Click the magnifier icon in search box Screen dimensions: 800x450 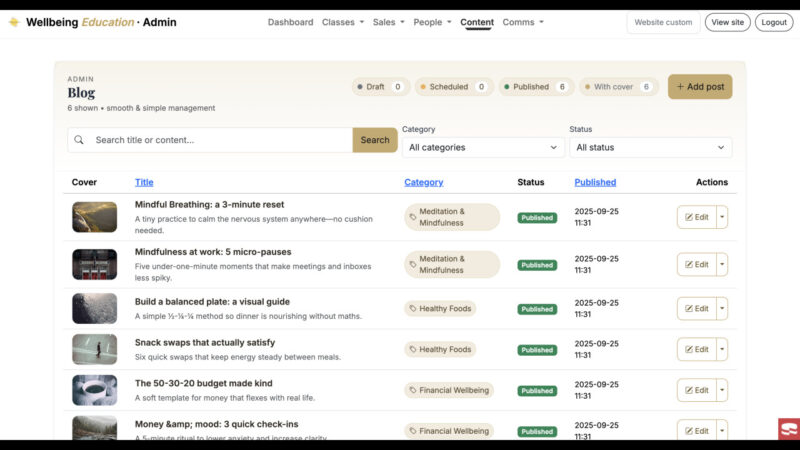(x=79, y=140)
